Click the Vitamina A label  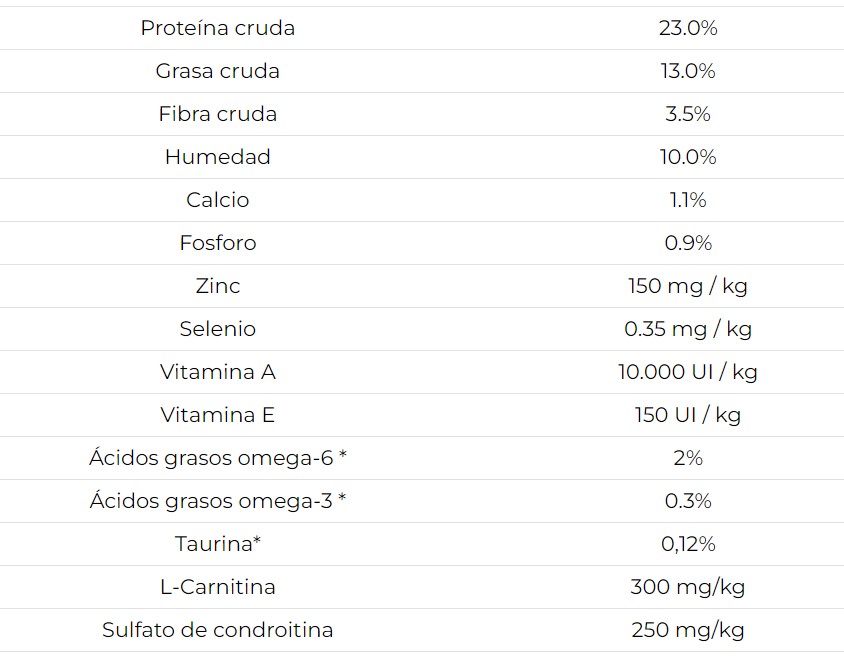pos(218,372)
